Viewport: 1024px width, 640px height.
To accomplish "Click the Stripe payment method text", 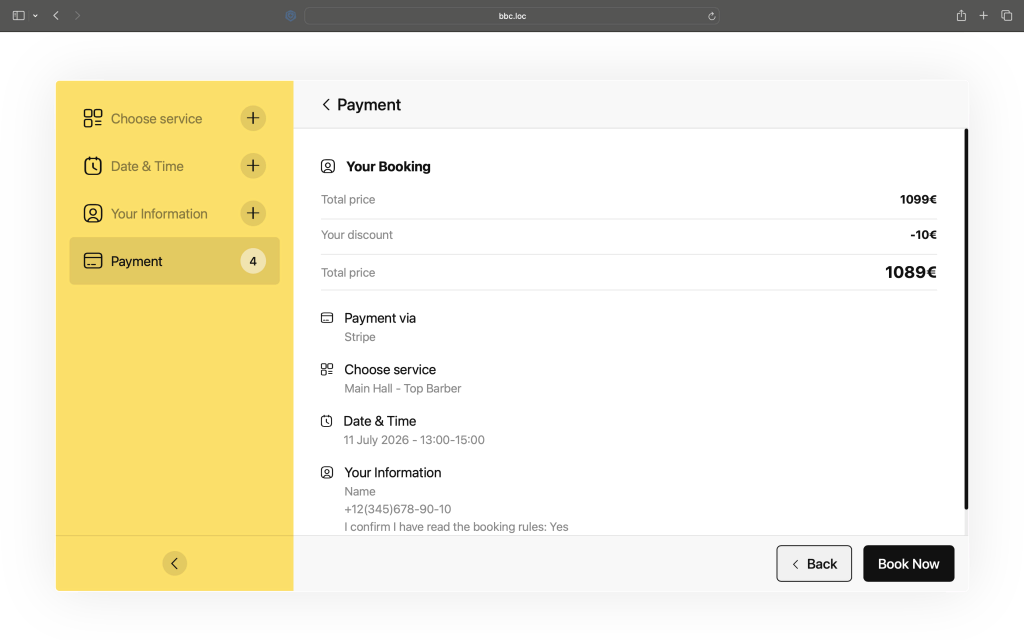I will [x=360, y=337].
